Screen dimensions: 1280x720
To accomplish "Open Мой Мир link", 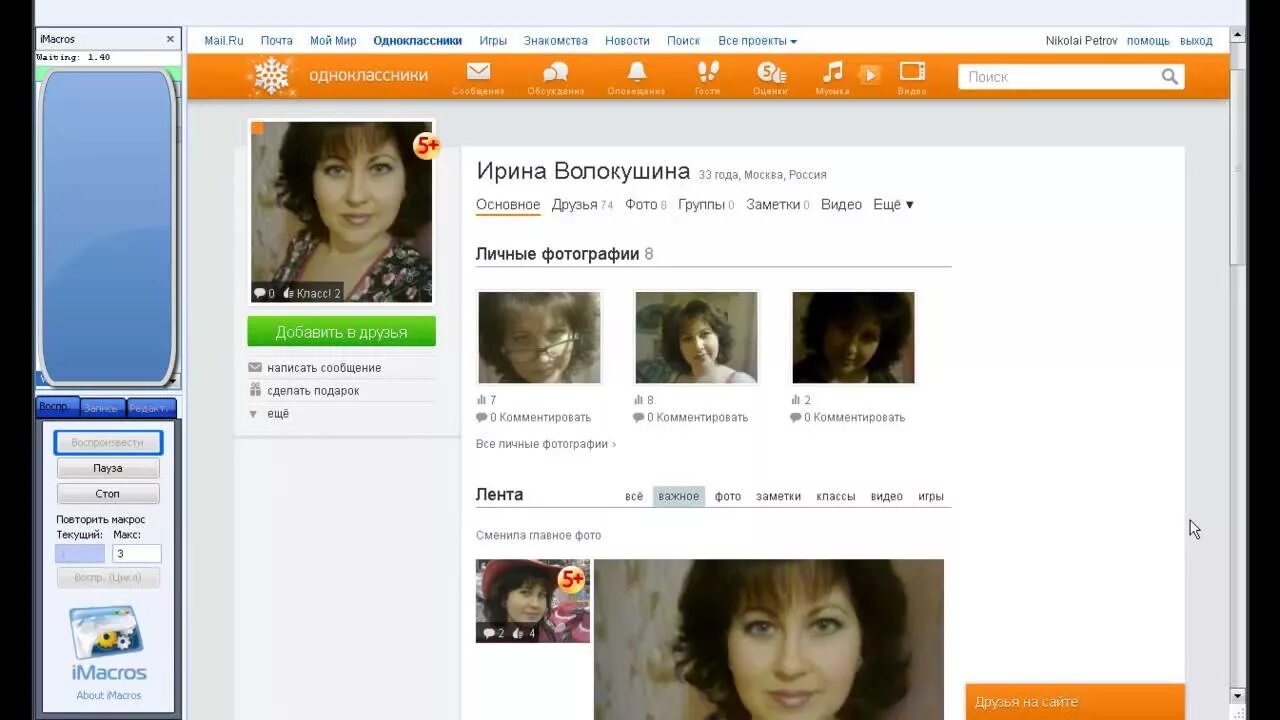I will pyautogui.click(x=333, y=41).
